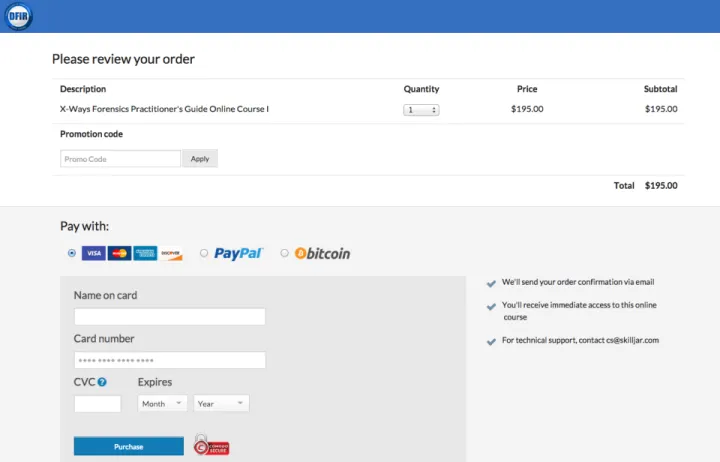This screenshot has width=720, height=462.
Task: Click the secure padlock badge
Action: point(211,445)
